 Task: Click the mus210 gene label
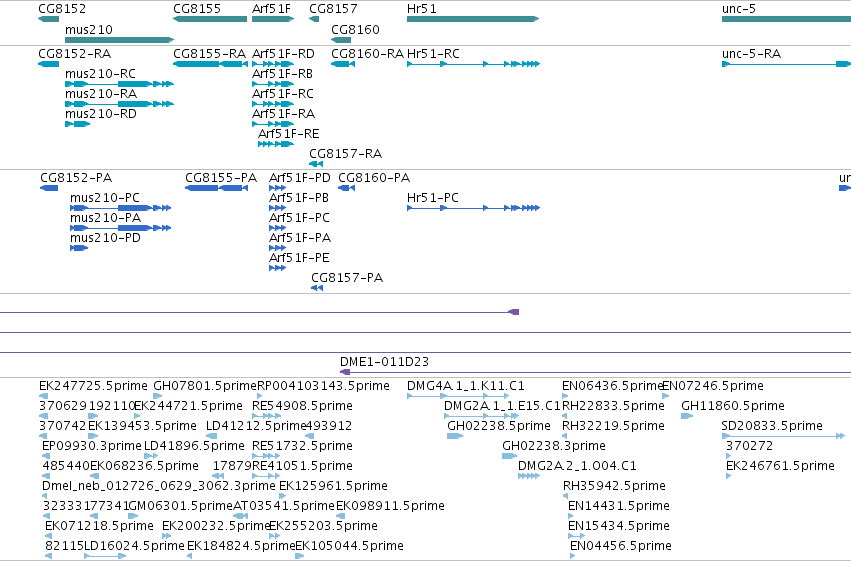click(x=89, y=30)
